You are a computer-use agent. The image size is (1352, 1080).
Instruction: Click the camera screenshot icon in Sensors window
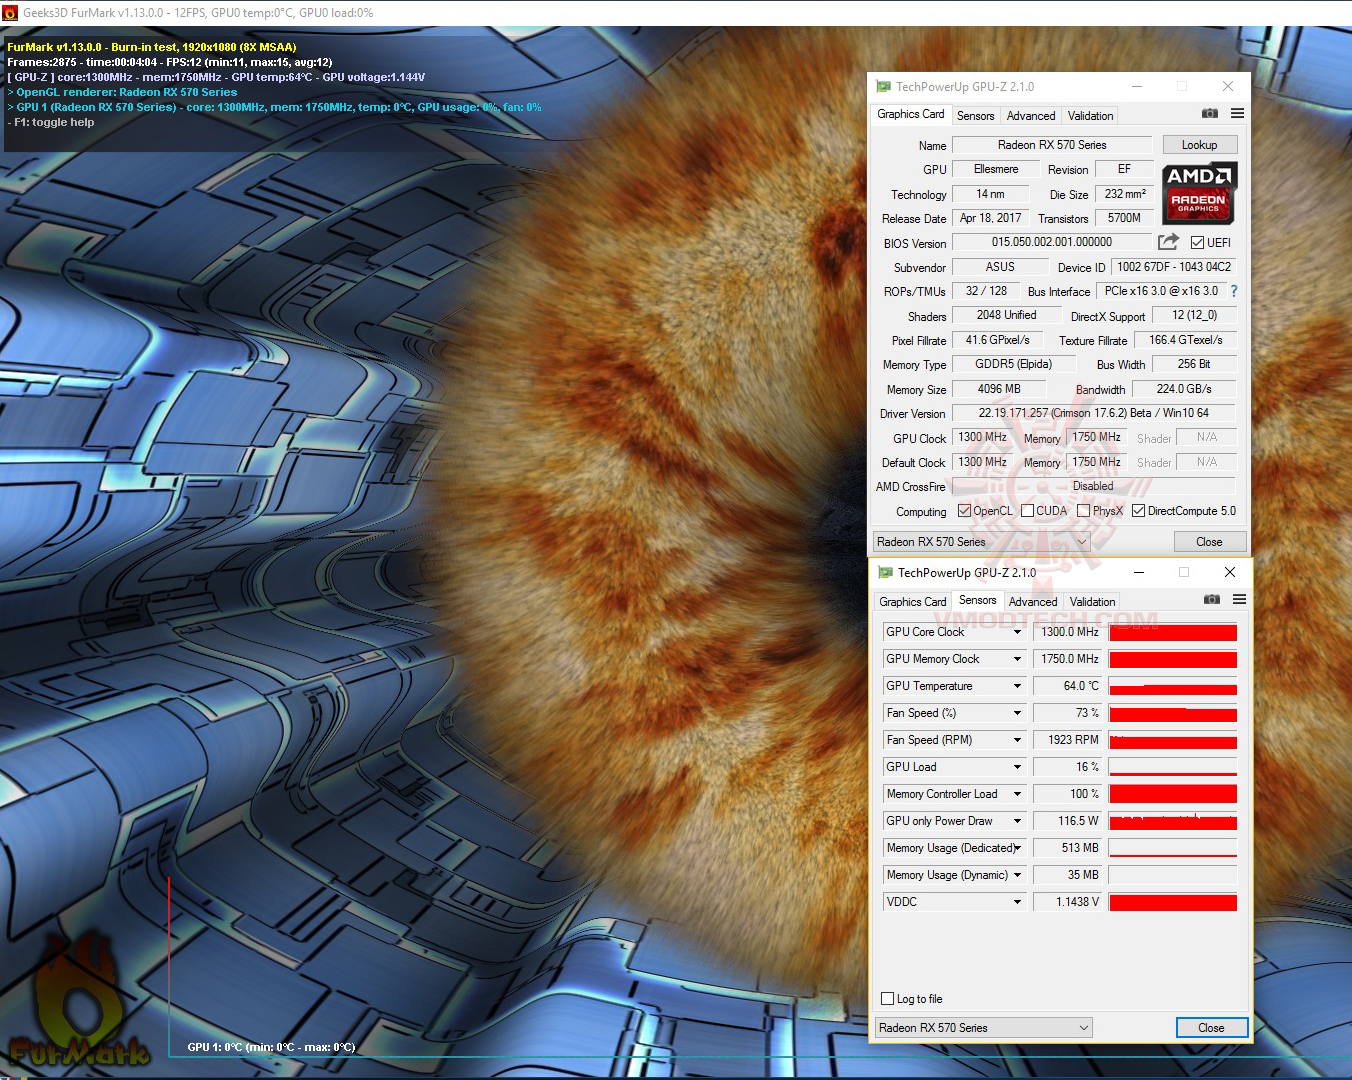1212,600
